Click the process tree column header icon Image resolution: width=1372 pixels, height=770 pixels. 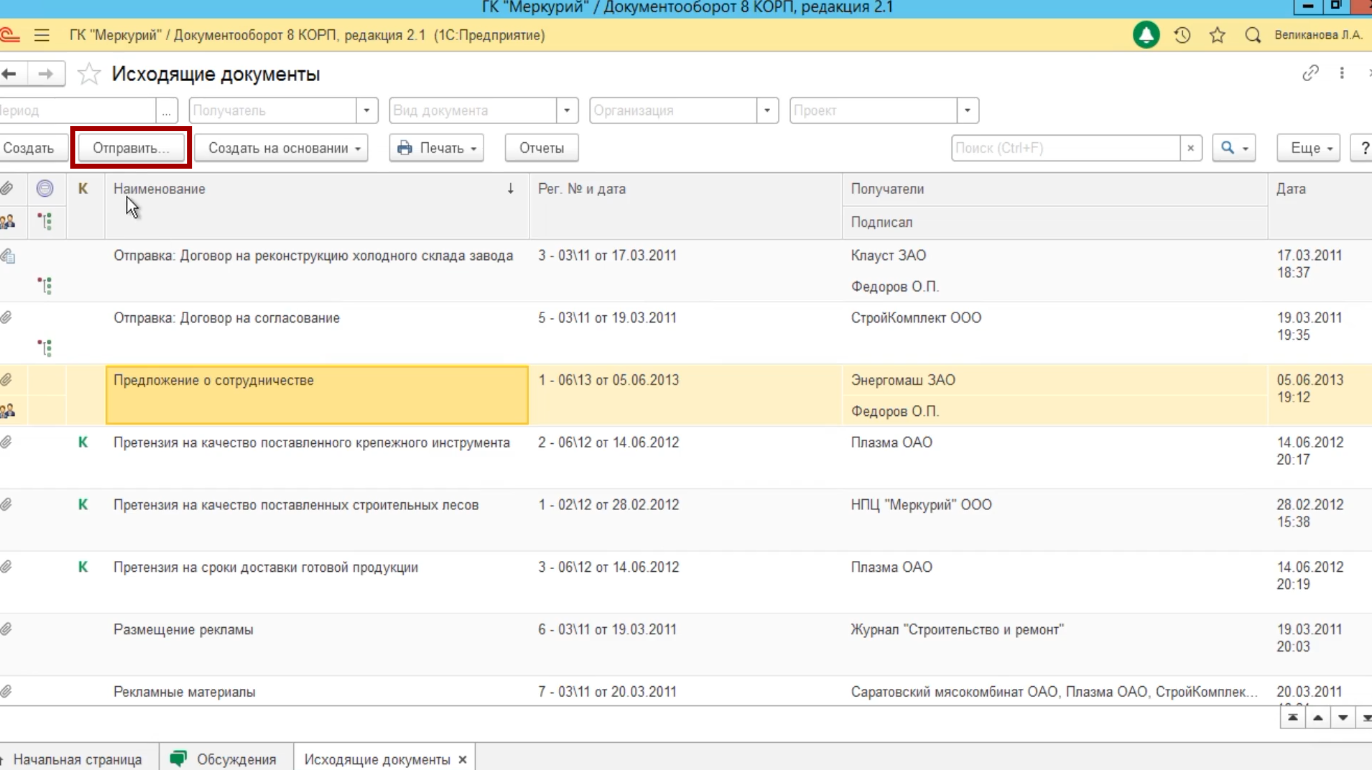pyautogui.click(x=44, y=221)
